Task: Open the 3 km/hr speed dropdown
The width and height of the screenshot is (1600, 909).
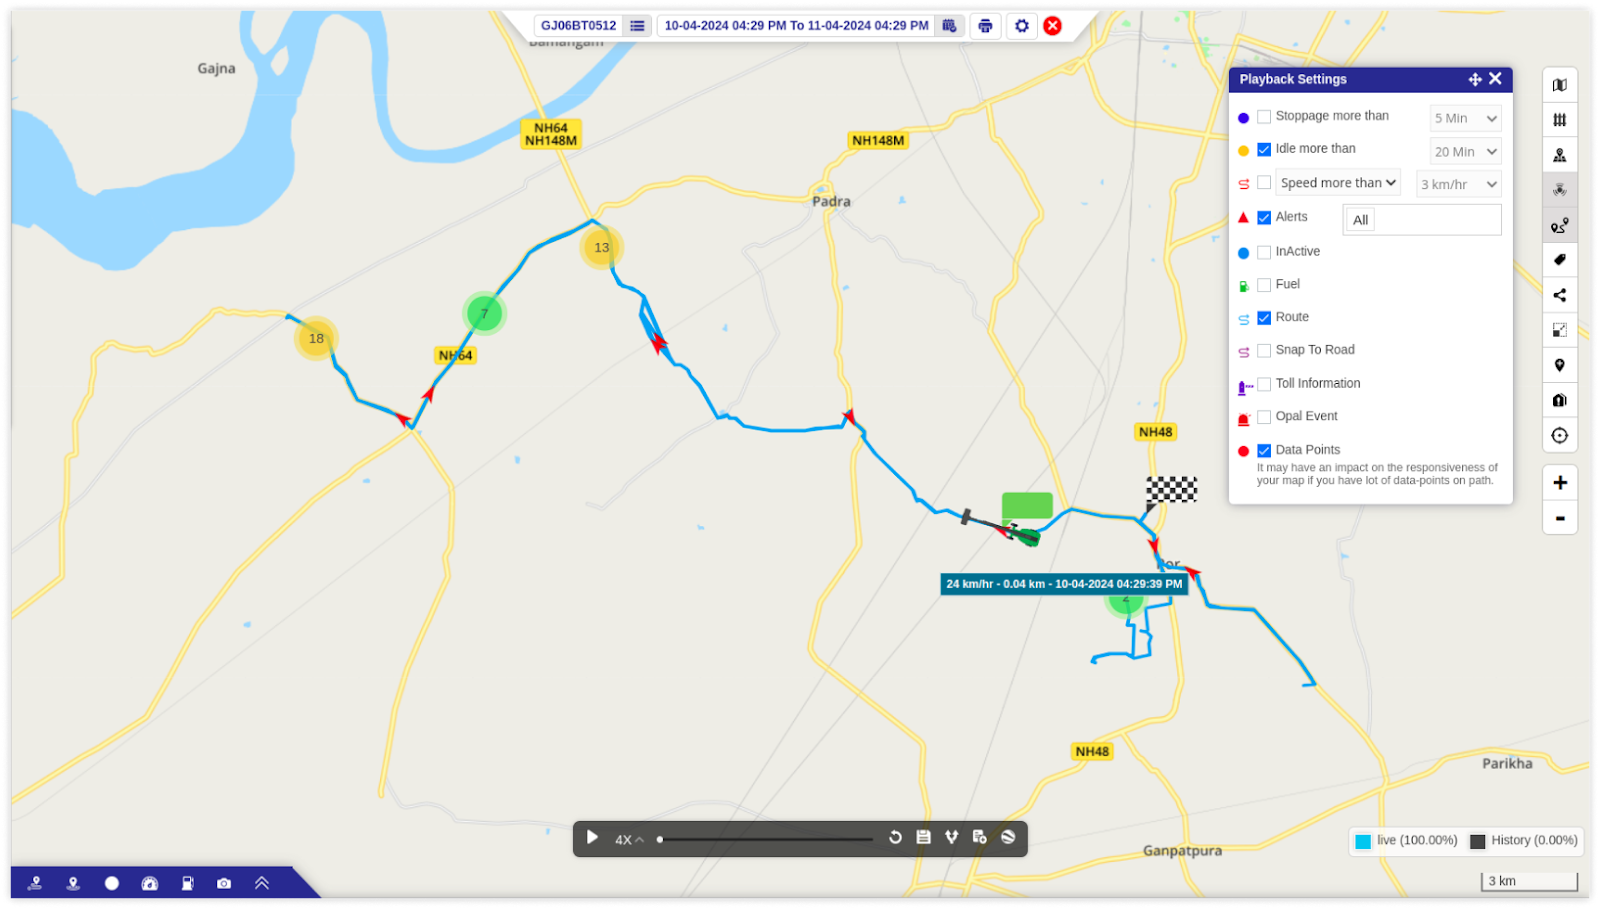Action: click(1458, 184)
